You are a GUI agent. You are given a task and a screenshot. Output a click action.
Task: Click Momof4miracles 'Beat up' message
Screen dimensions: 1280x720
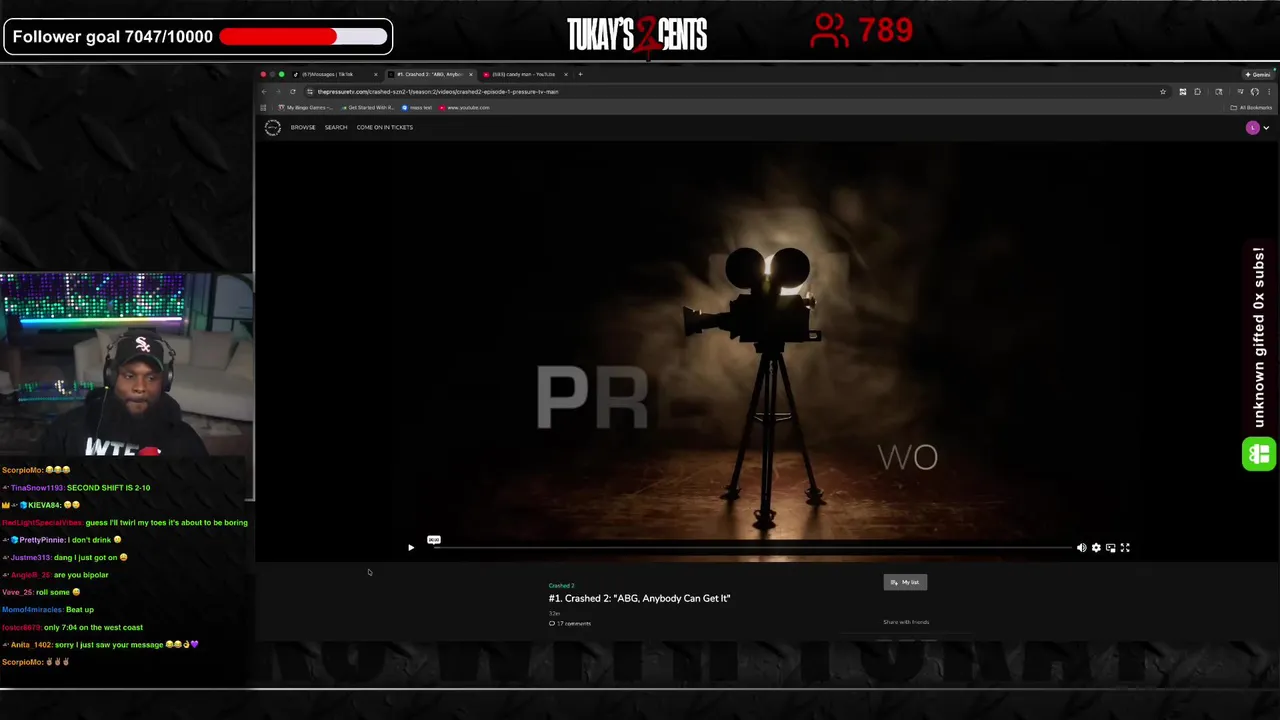pos(48,610)
